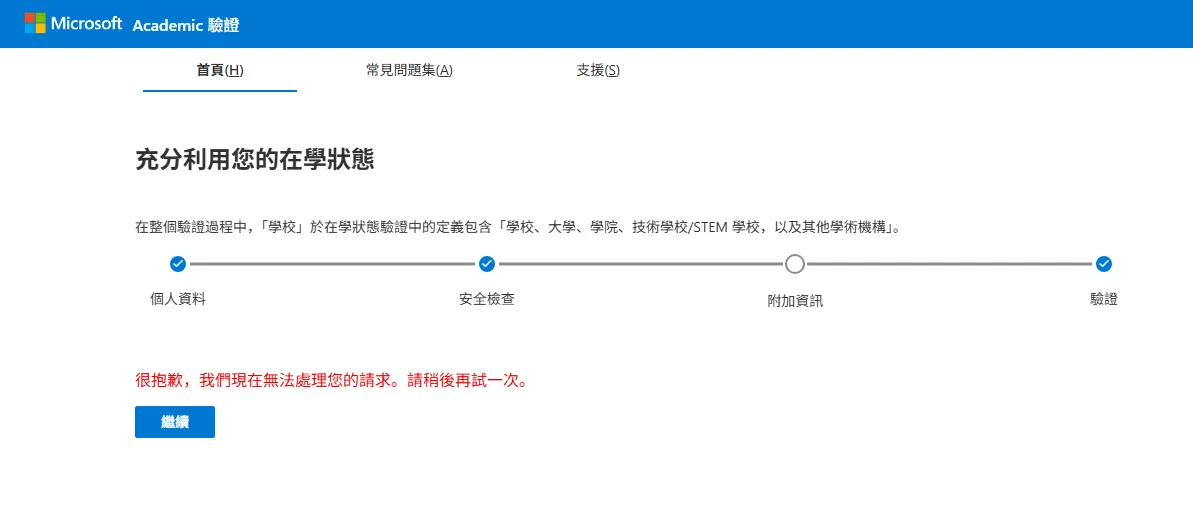Click progress line between 安全檢查 and 附加資訊
Image resolution: width=1193 pixels, height=509 pixels.
[640, 264]
